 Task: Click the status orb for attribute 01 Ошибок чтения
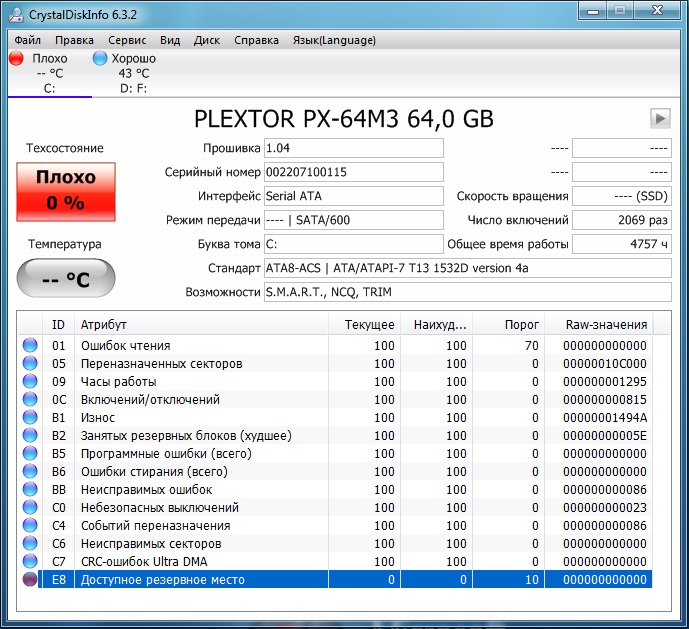coord(30,345)
